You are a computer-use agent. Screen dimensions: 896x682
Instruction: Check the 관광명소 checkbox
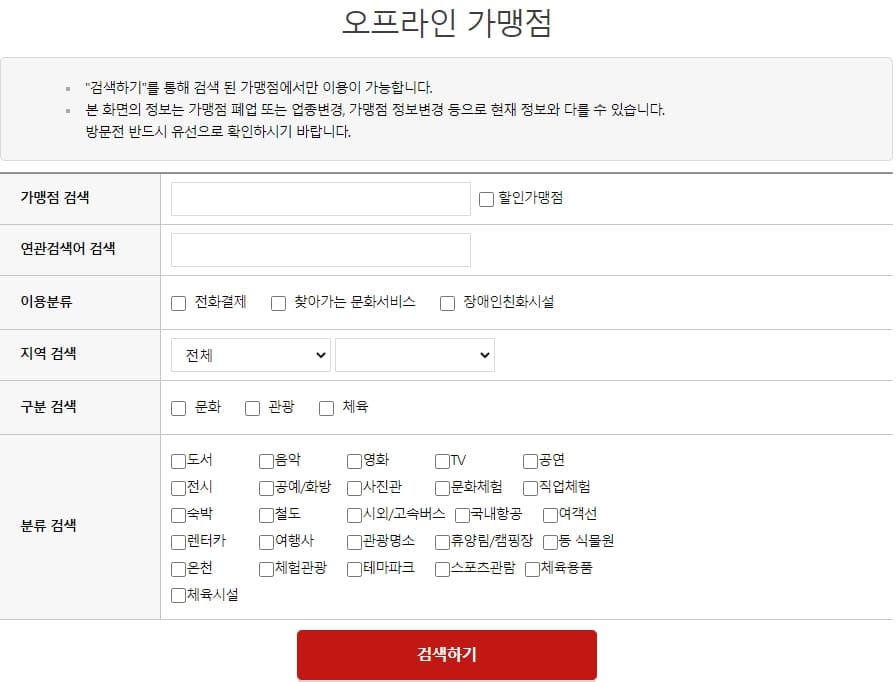click(x=354, y=542)
